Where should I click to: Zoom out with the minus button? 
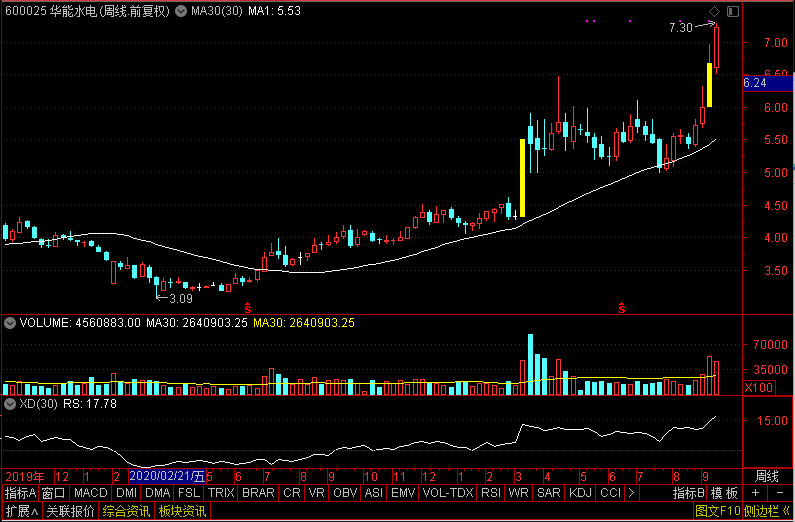tap(780, 493)
